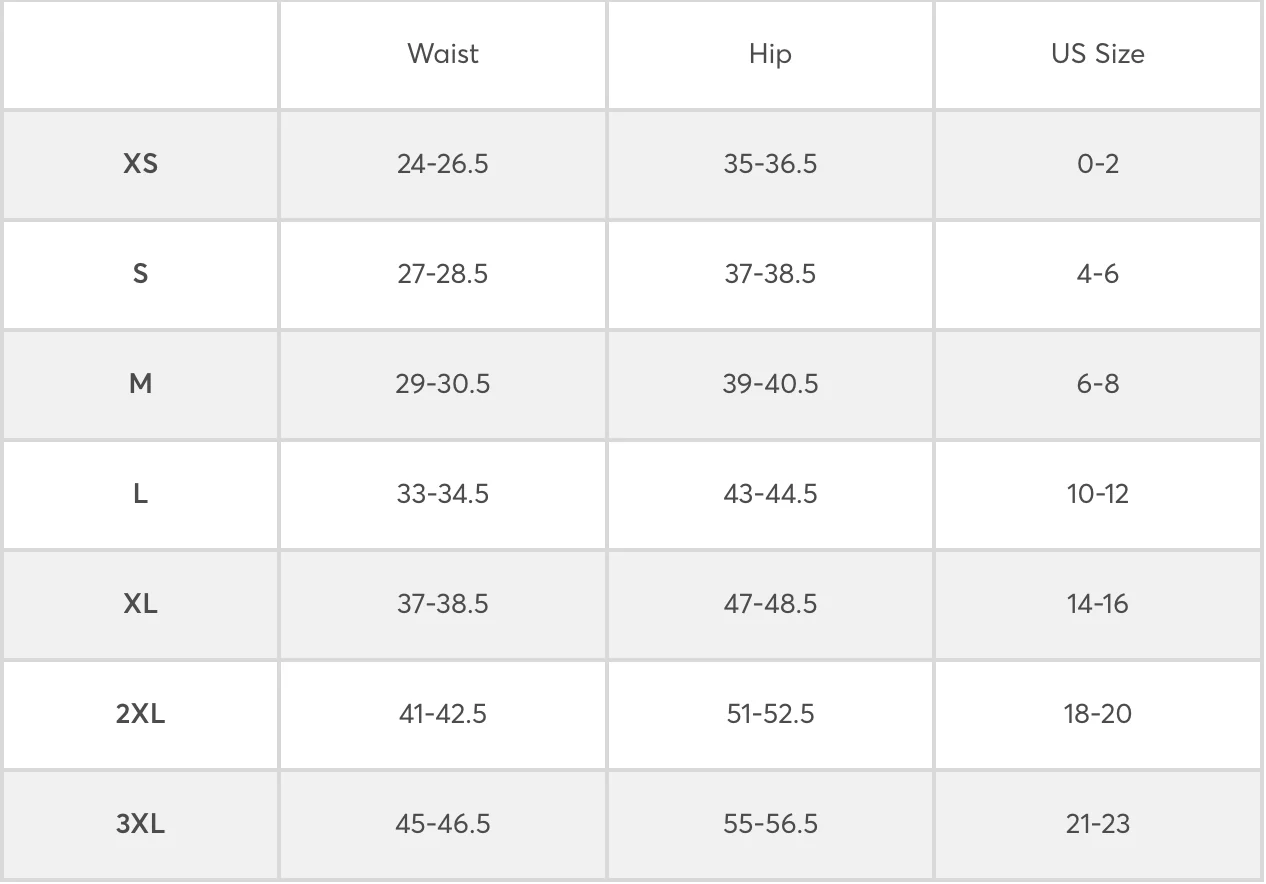Click the 0-2 US size cell
Viewport: 1266px width, 884px height.
coord(1098,164)
